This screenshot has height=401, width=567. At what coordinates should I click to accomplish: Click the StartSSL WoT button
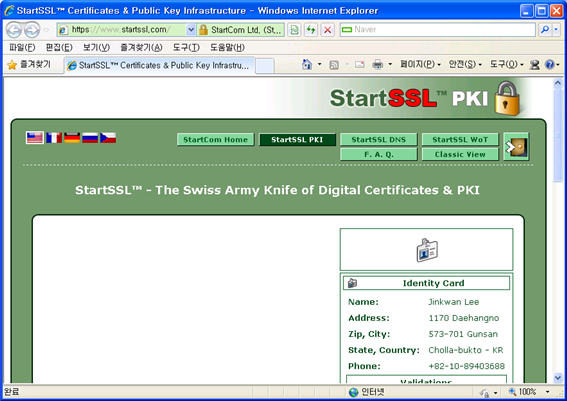[x=460, y=140]
